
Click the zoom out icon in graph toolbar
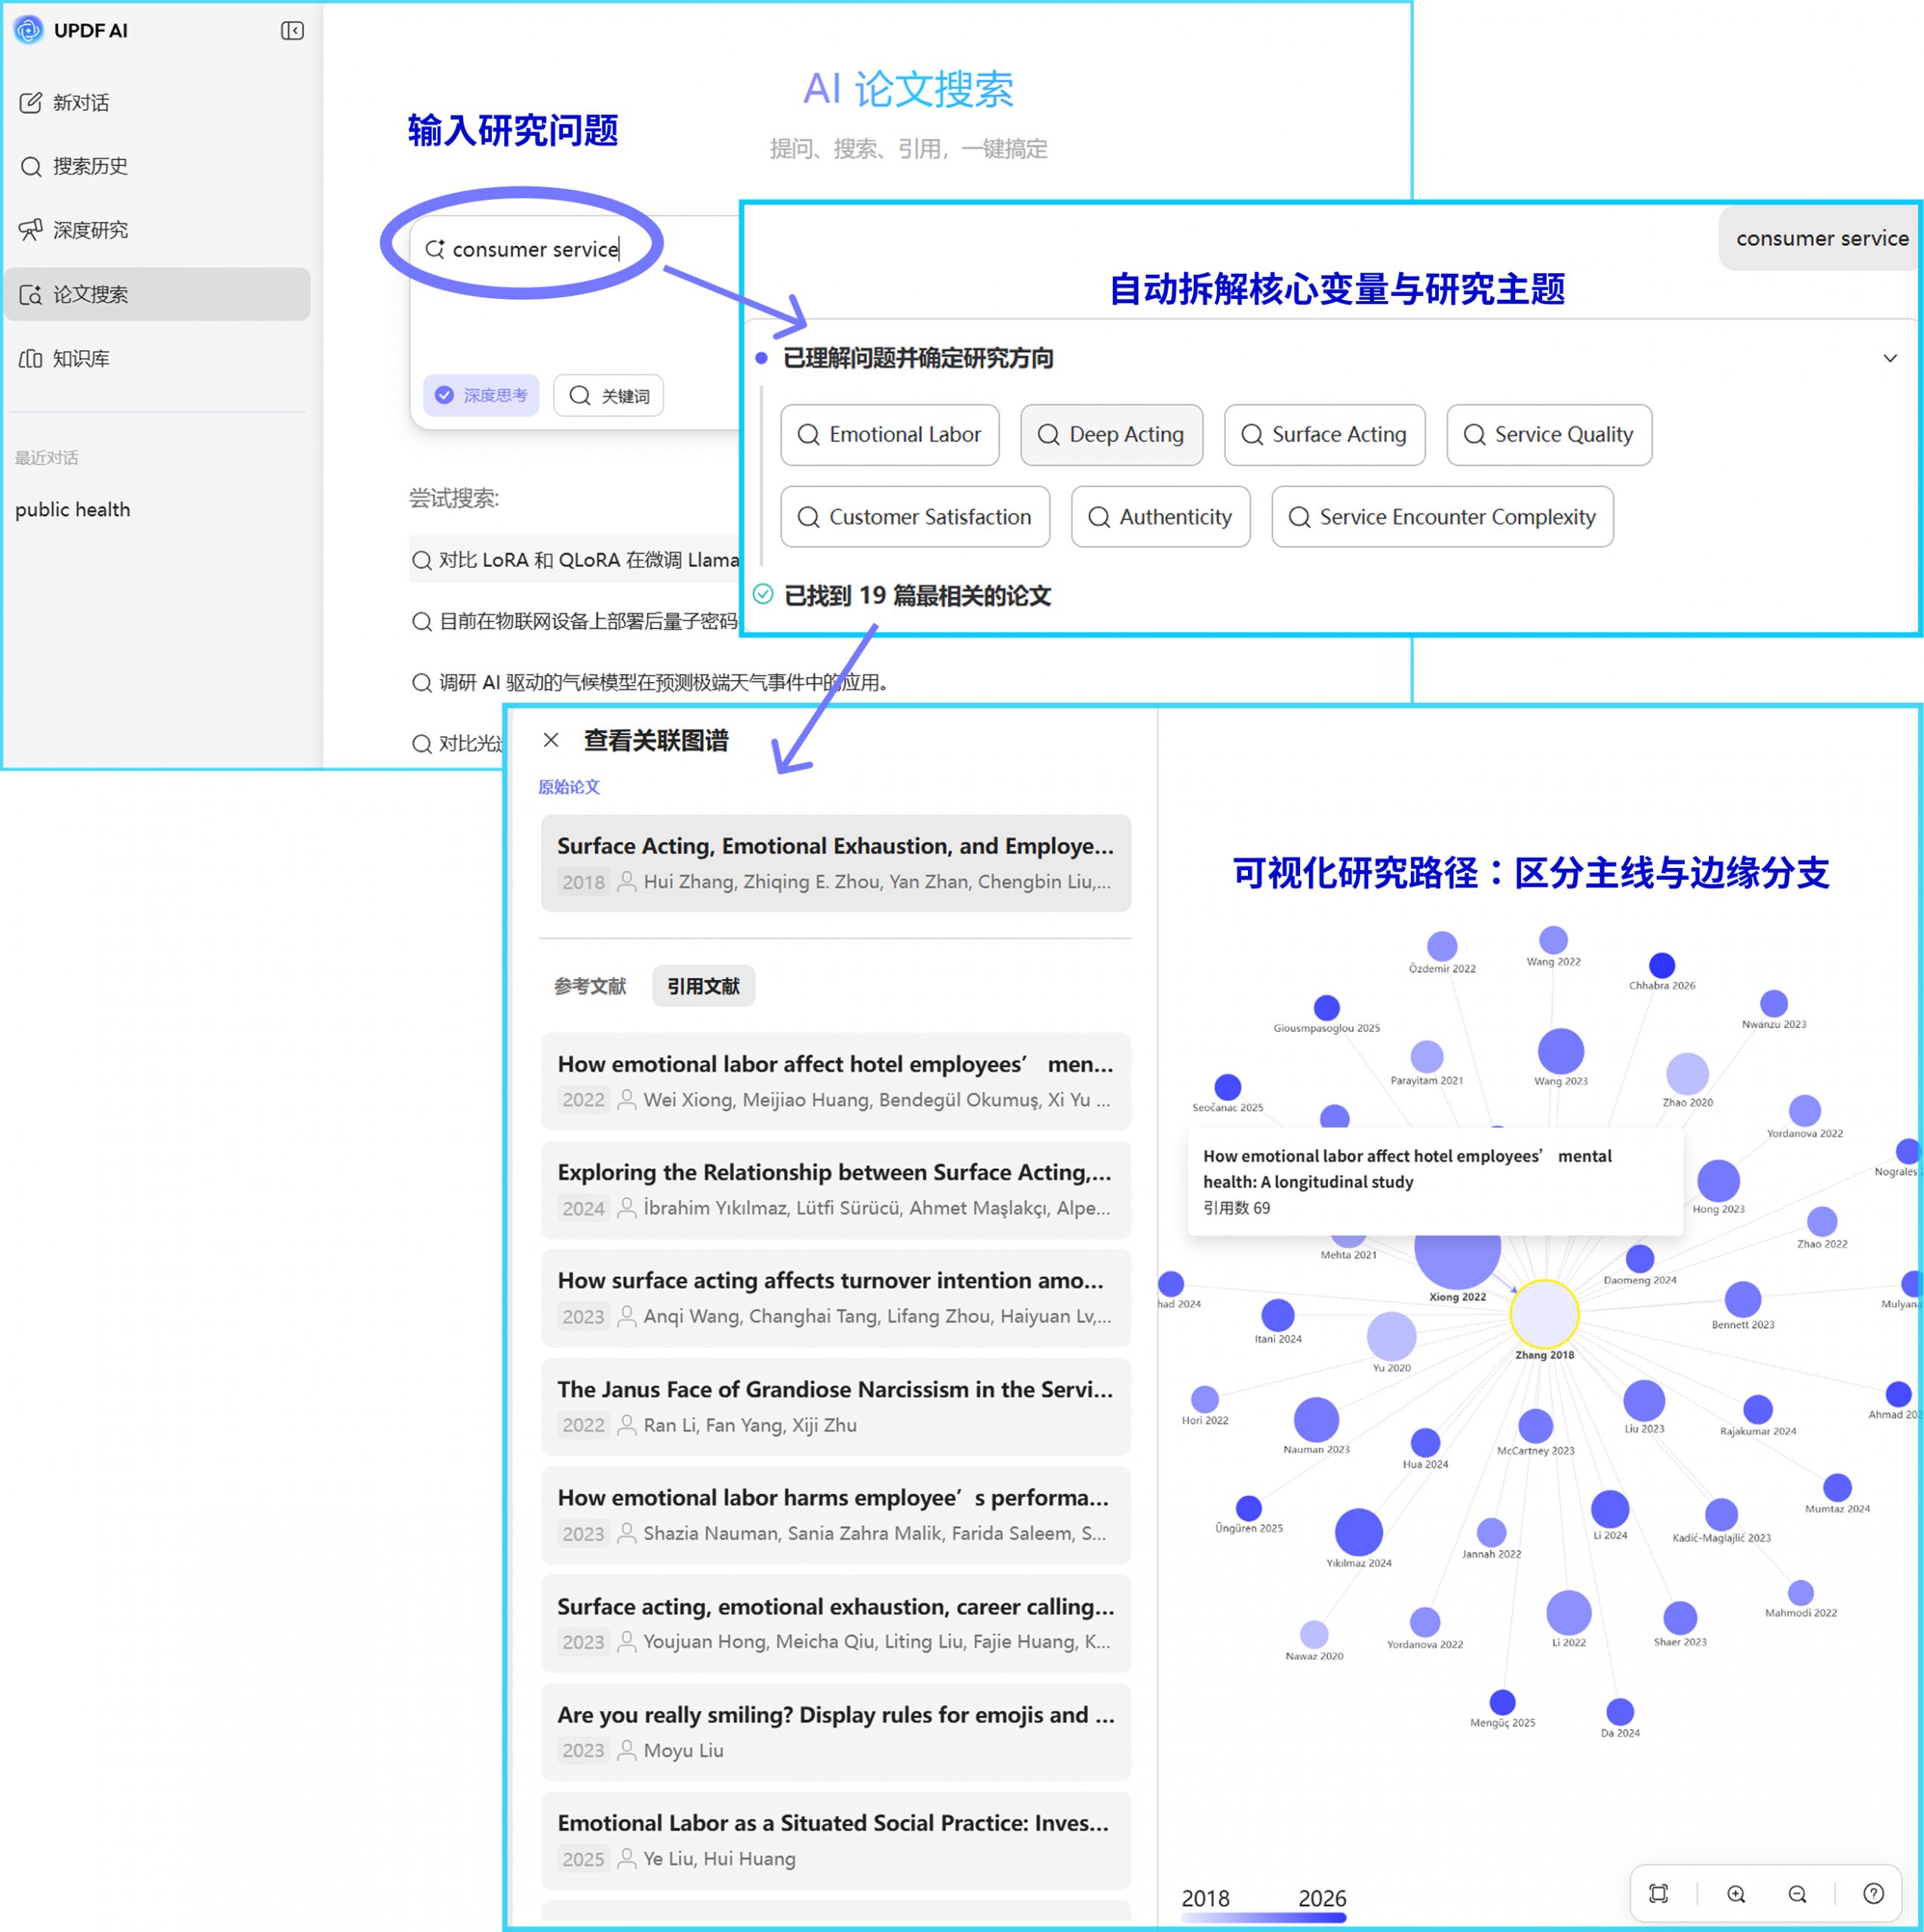(1797, 1893)
